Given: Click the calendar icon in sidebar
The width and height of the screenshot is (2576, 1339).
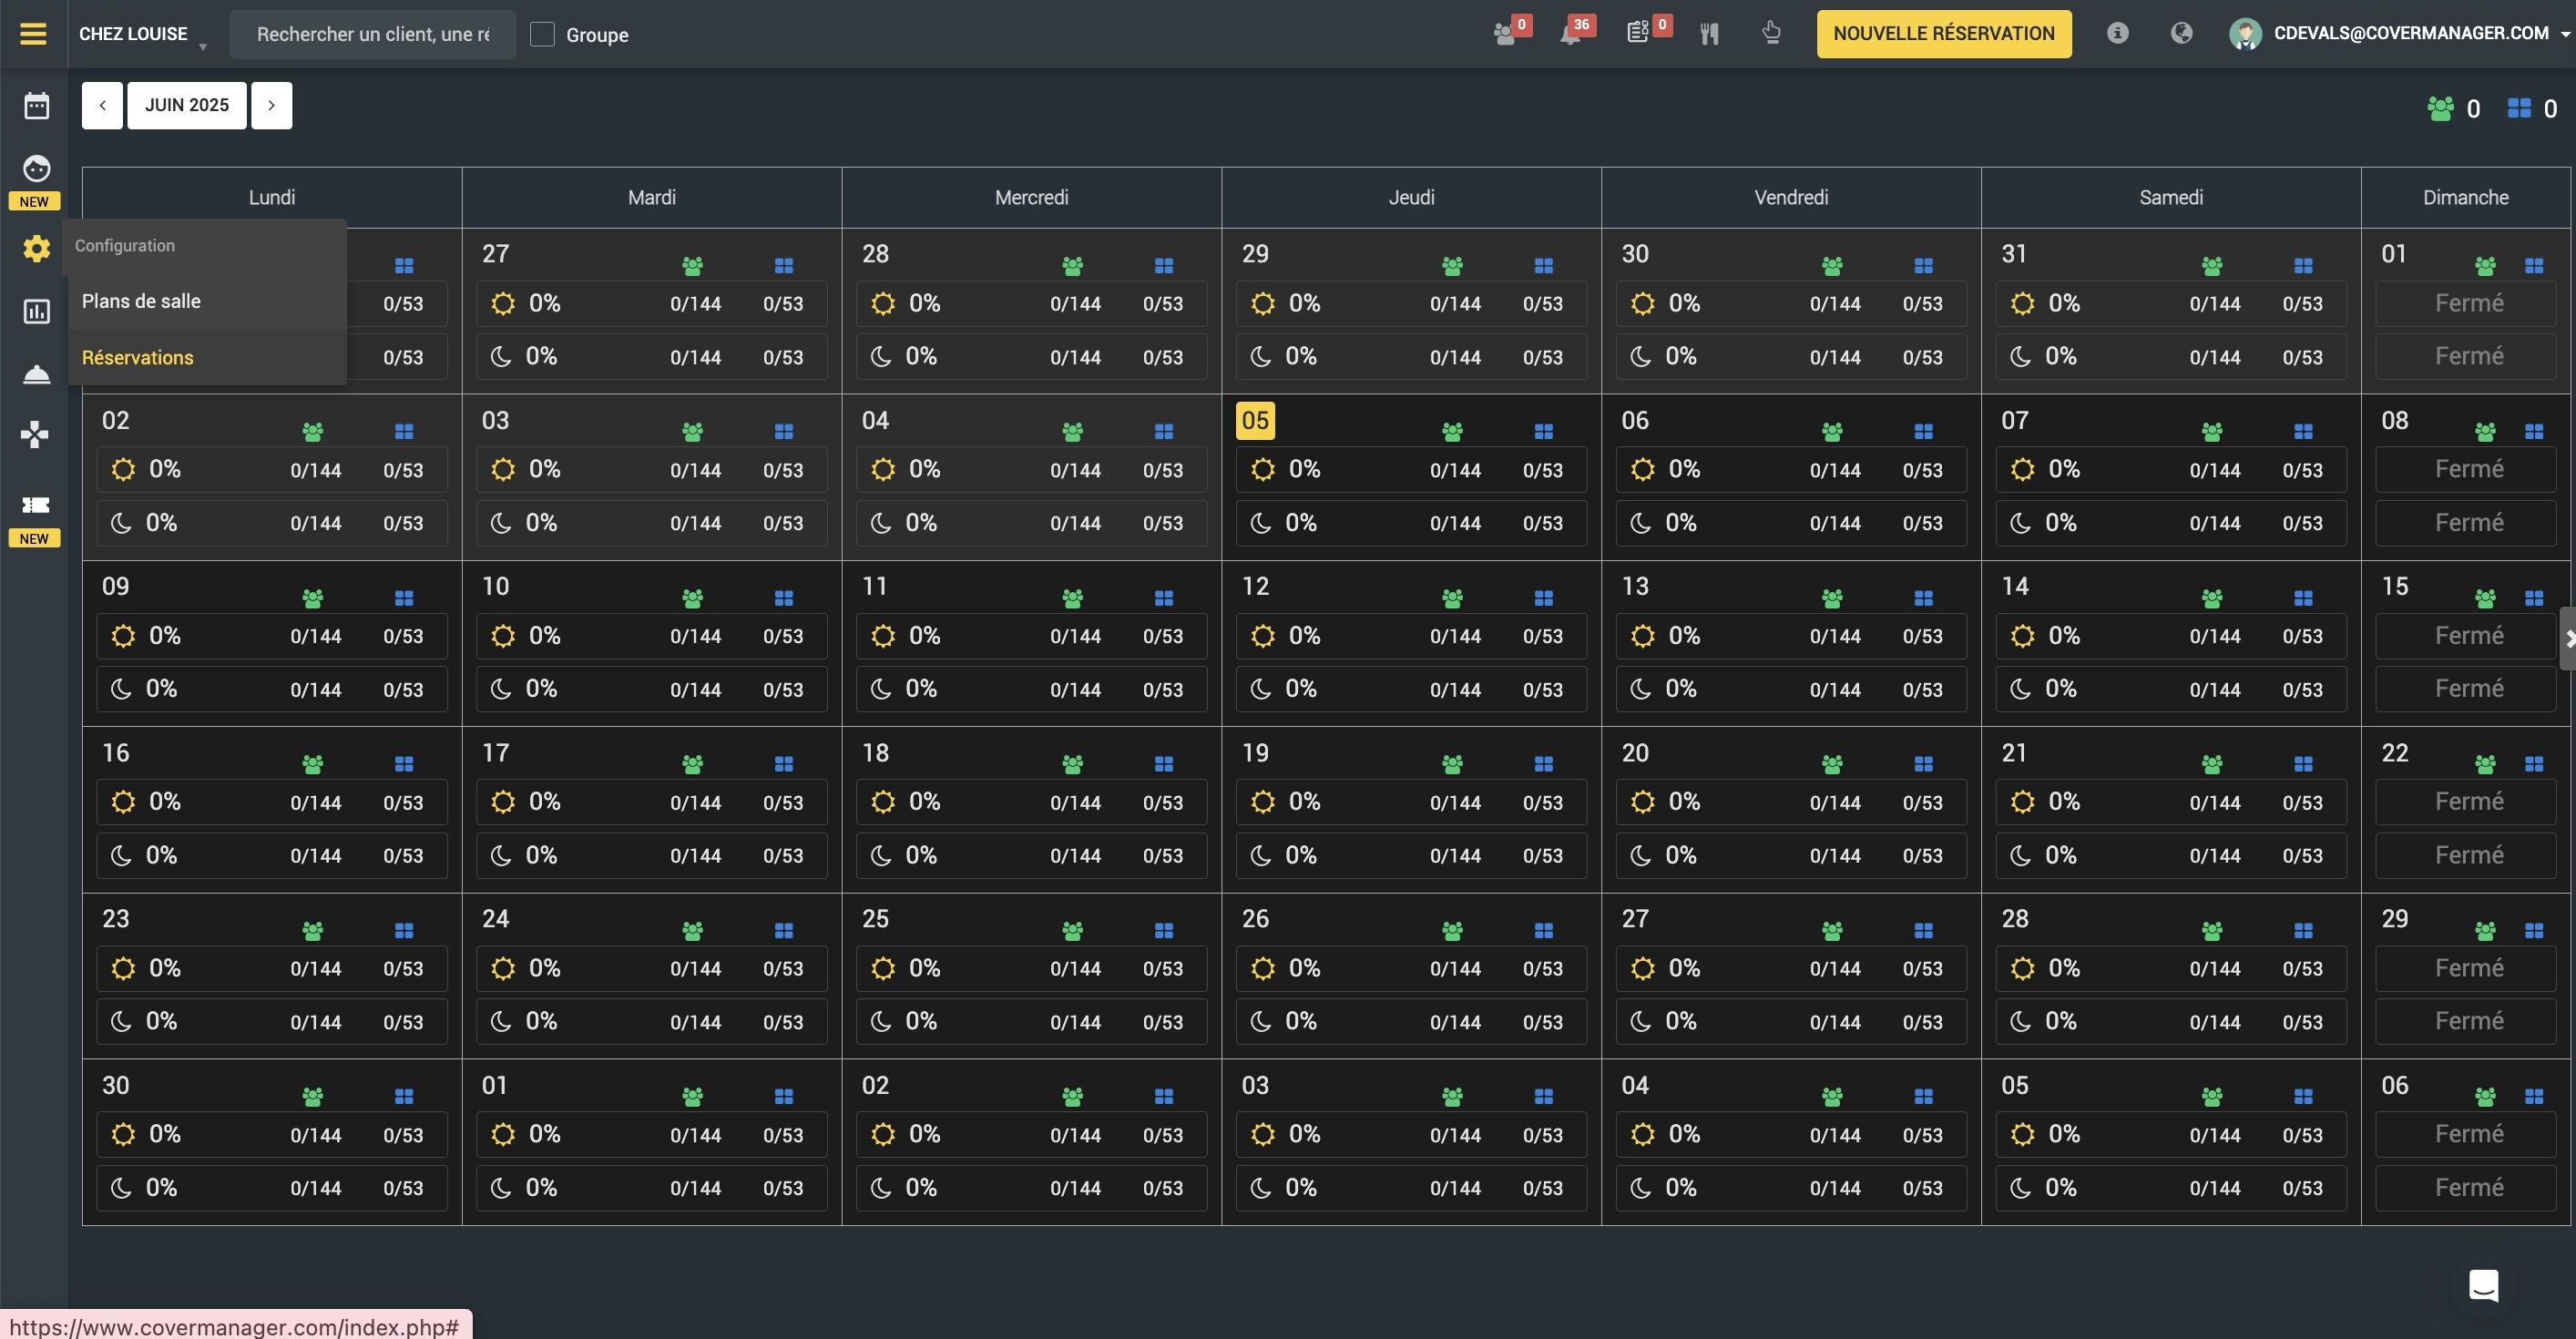Looking at the screenshot, I should tap(36, 105).
